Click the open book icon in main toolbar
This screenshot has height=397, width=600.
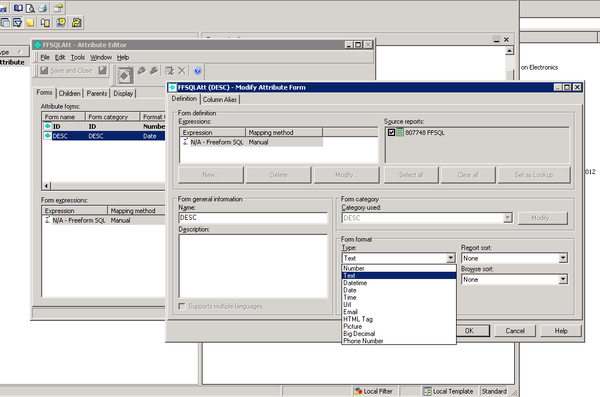[18, 7]
